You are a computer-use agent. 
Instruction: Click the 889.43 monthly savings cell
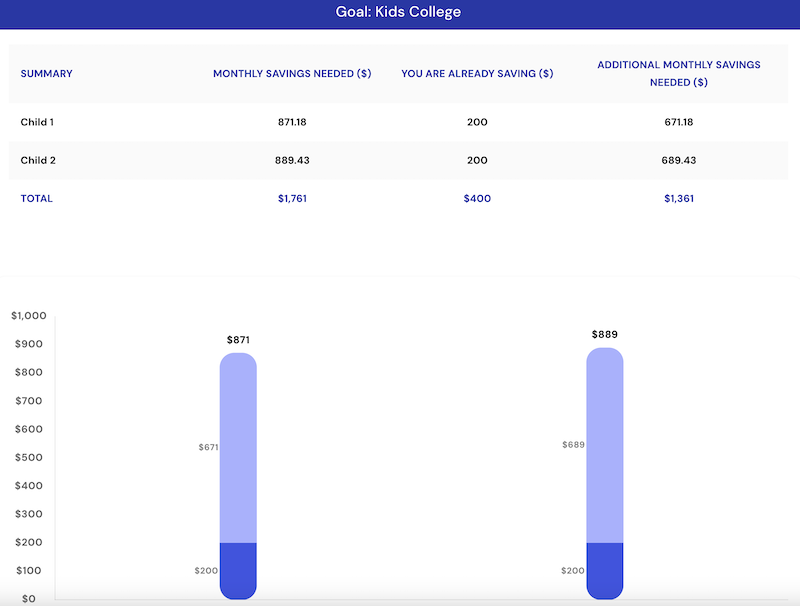pyautogui.click(x=292, y=160)
